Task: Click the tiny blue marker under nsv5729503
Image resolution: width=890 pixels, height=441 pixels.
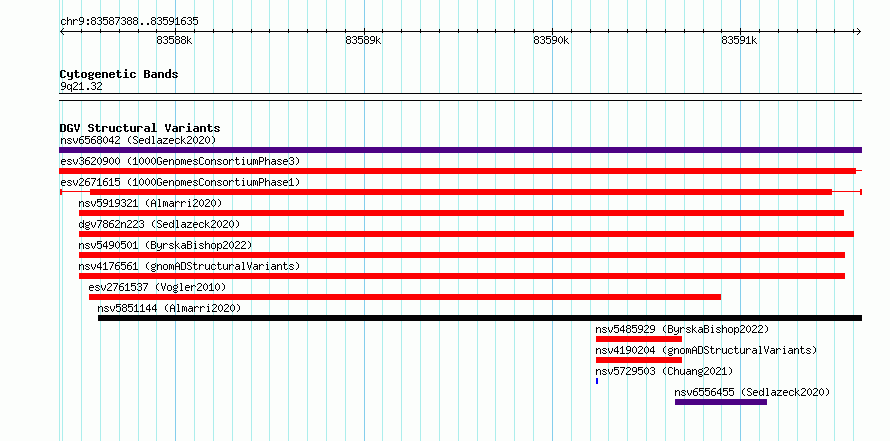Action: (597, 381)
